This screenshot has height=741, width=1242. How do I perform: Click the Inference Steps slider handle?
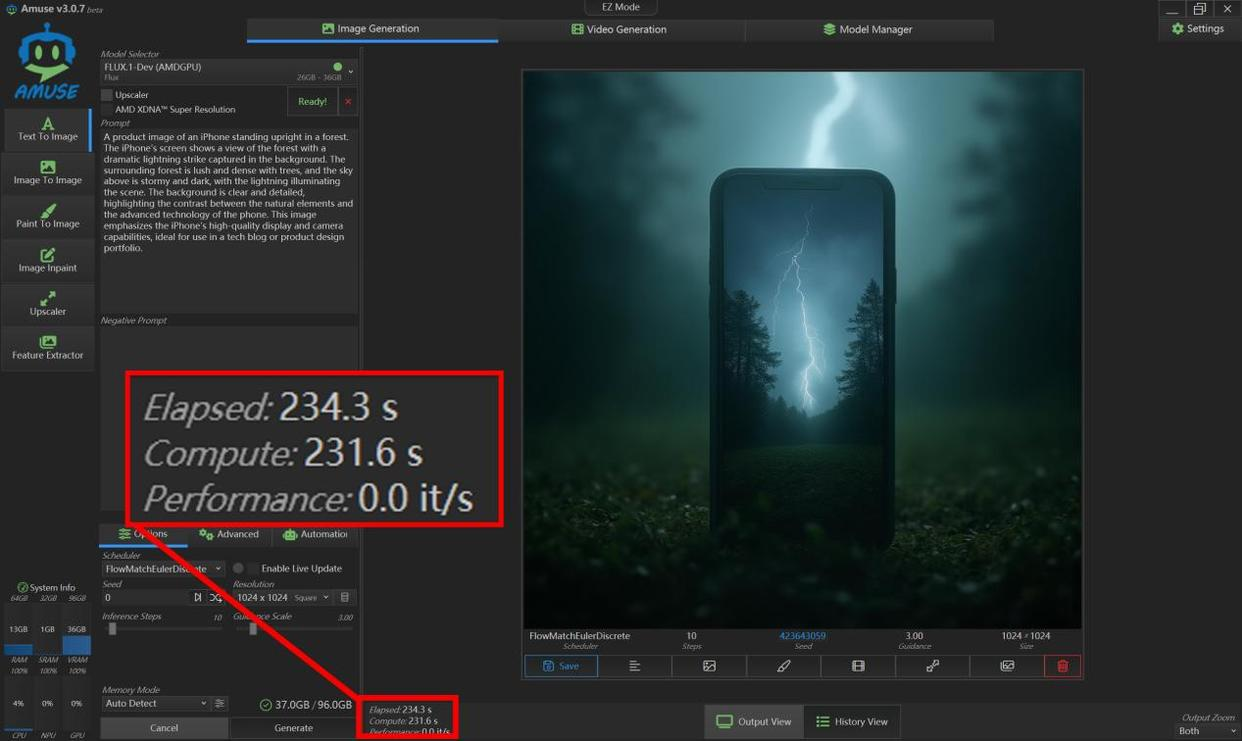click(112, 629)
